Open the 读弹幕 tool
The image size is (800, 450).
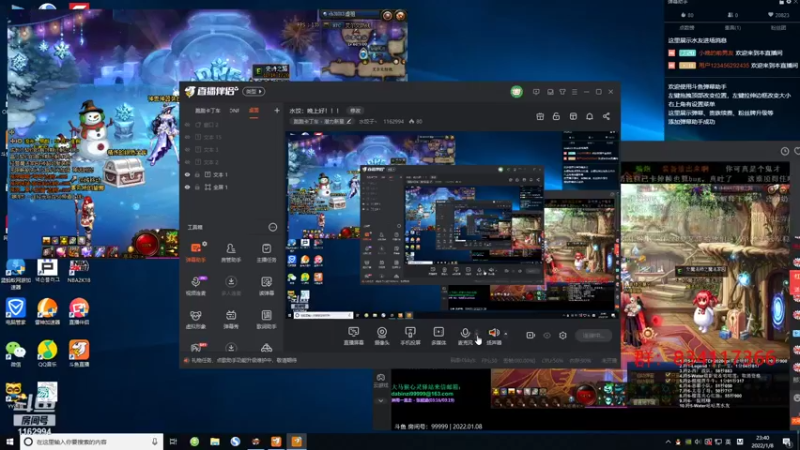266,285
